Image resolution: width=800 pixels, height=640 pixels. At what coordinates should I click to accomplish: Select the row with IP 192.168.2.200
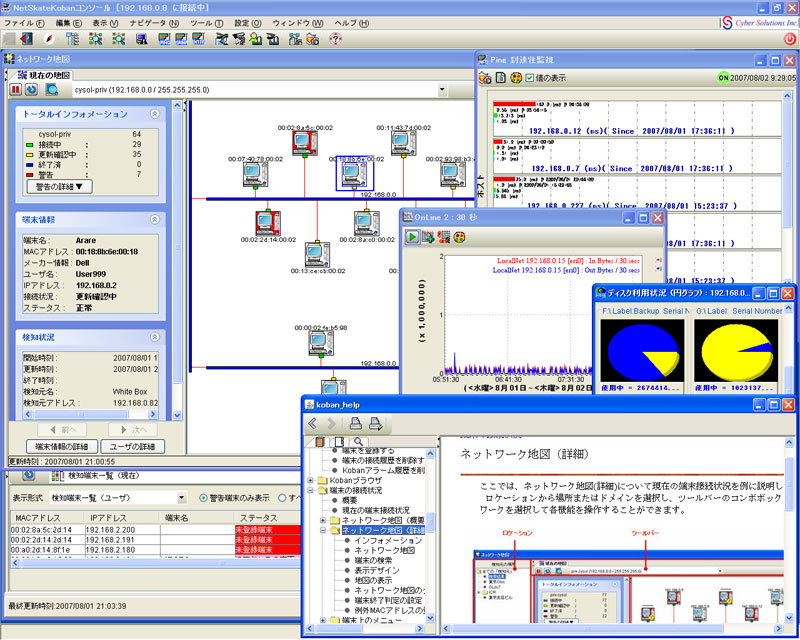[156, 530]
